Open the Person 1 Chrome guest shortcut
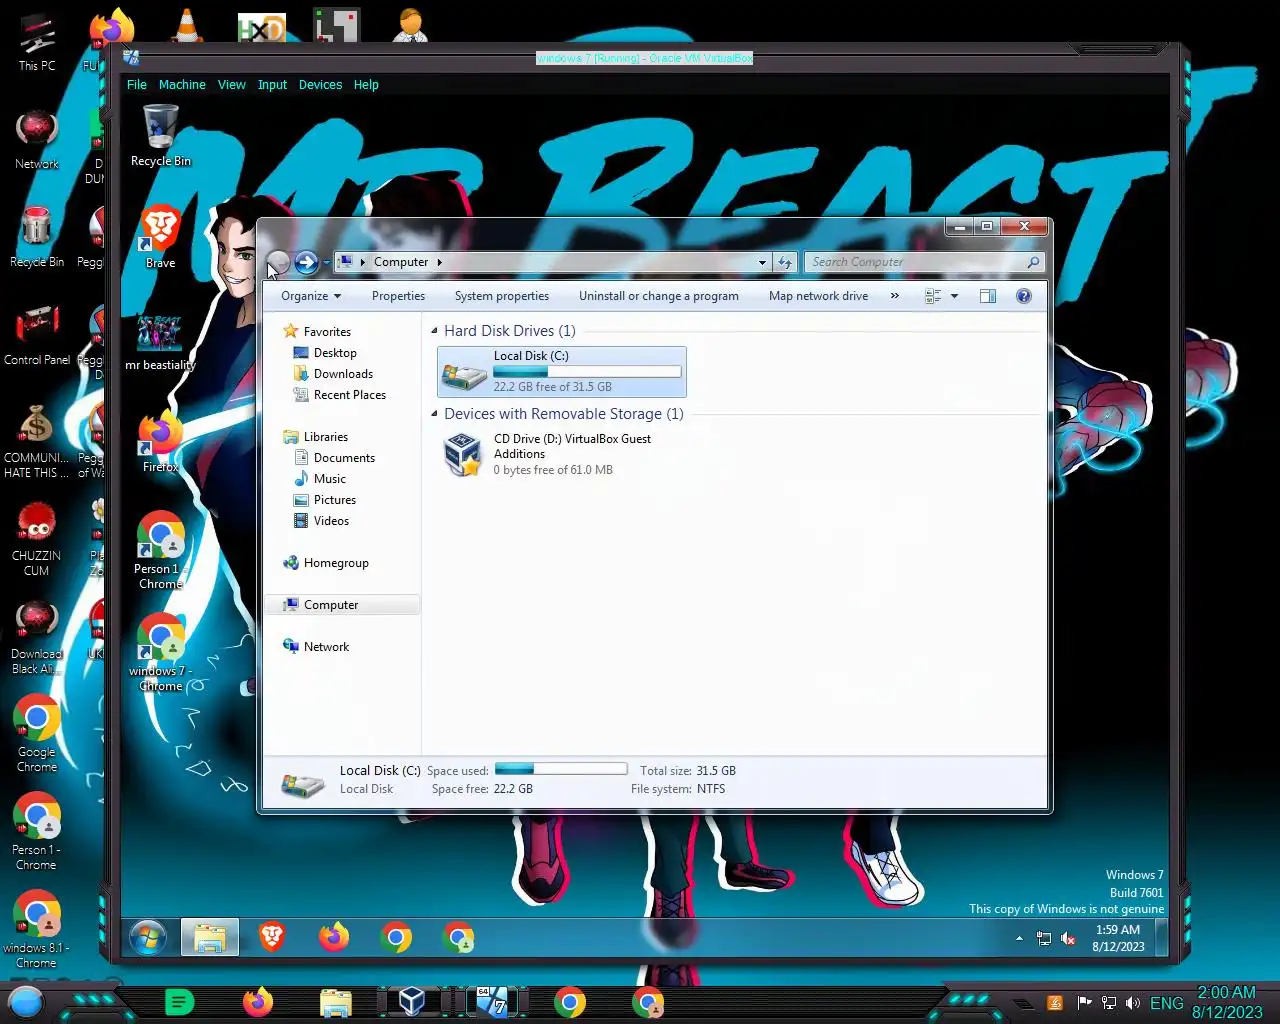1280x1024 pixels. click(x=160, y=551)
